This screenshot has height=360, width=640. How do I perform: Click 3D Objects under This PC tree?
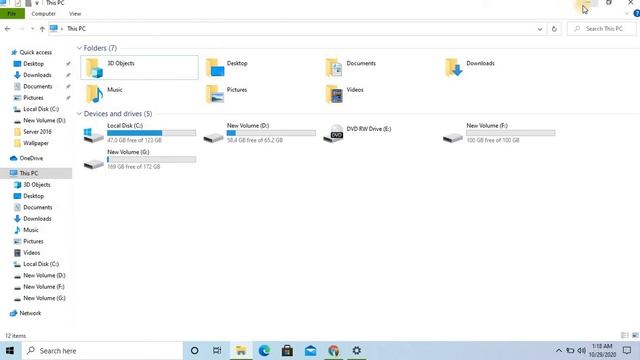37,184
